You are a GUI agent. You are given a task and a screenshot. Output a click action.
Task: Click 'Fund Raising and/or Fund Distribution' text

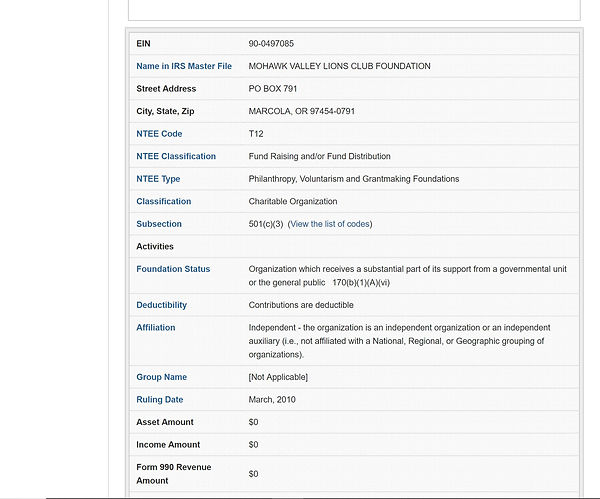[320, 157]
